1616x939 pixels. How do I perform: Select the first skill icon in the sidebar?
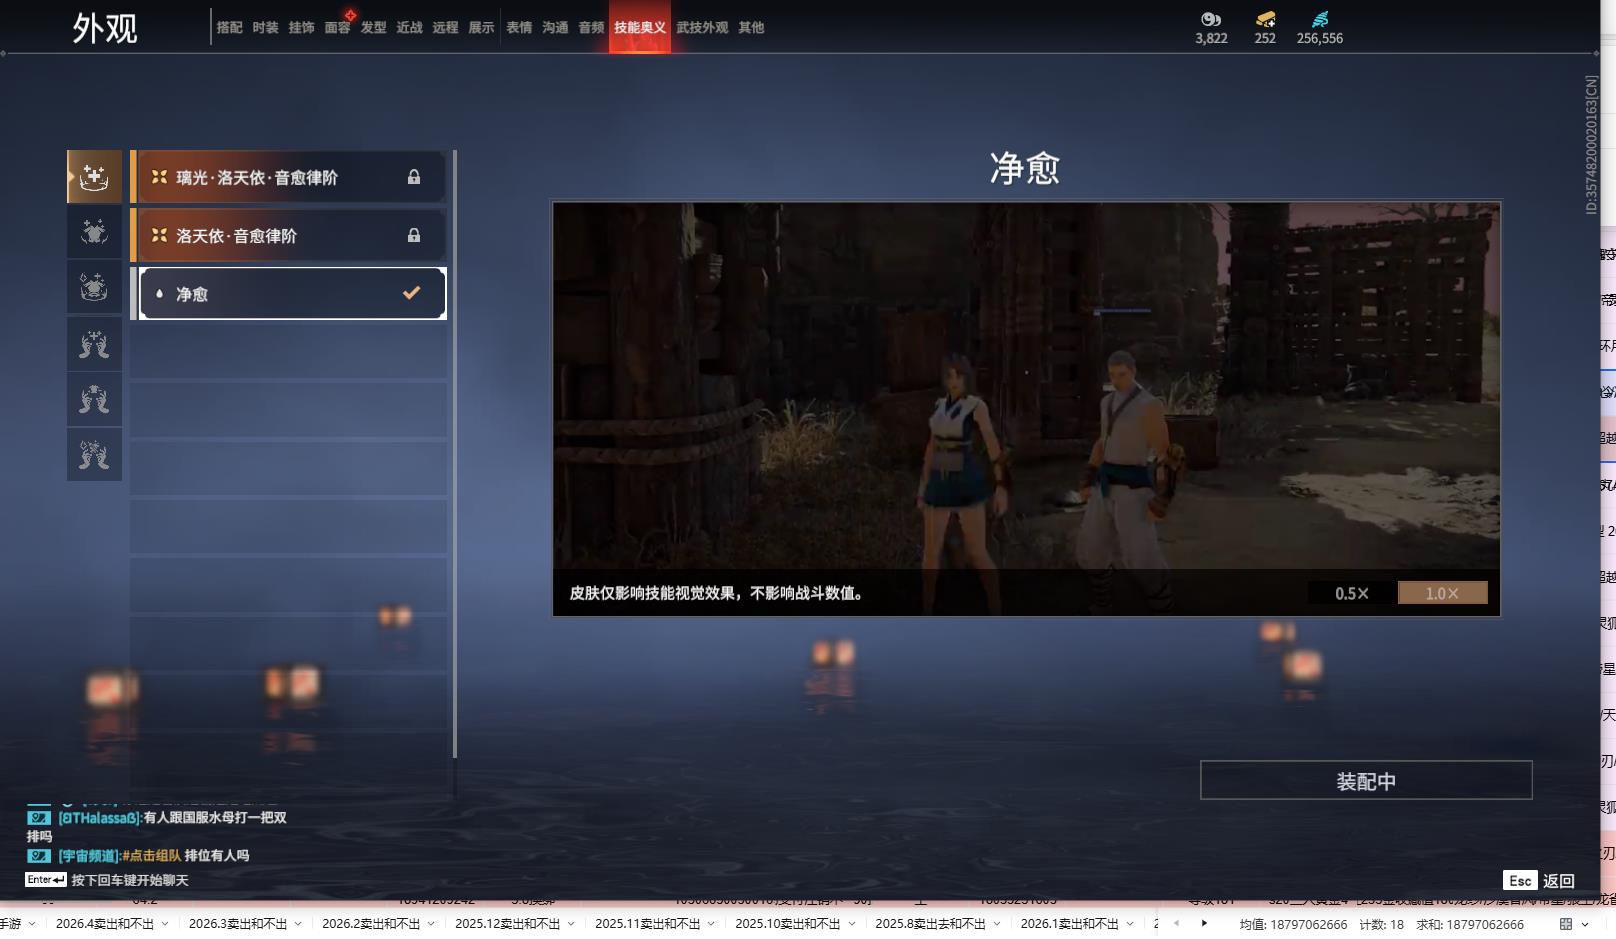[94, 177]
